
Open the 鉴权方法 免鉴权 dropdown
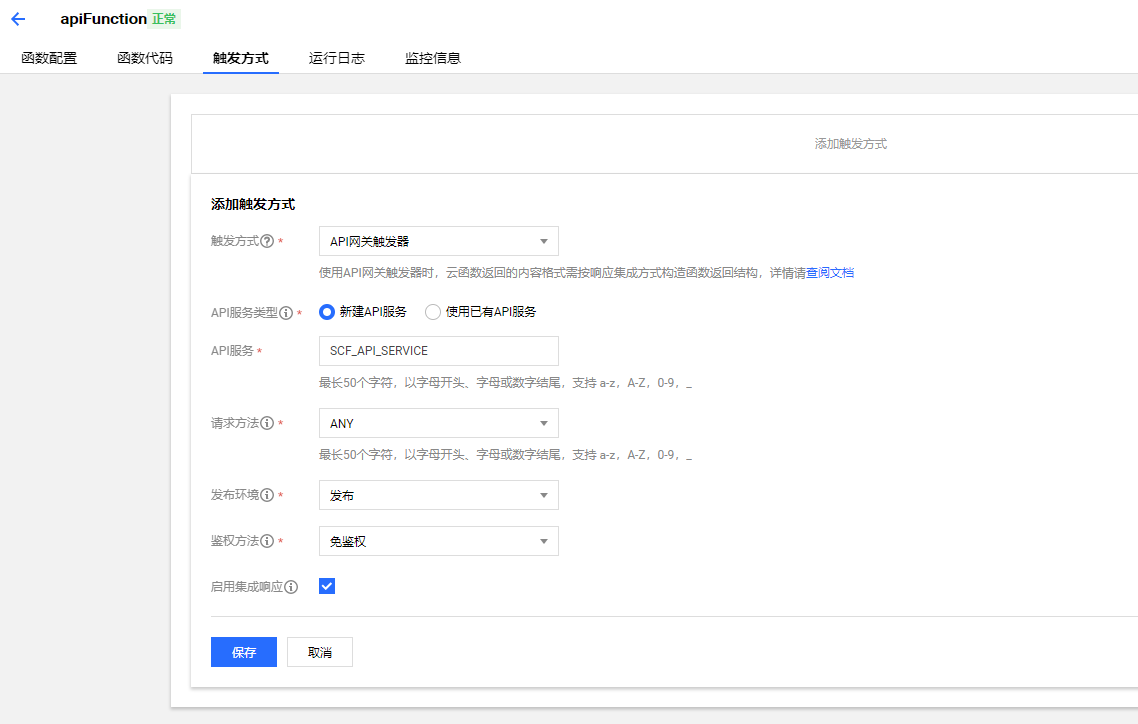point(438,541)
